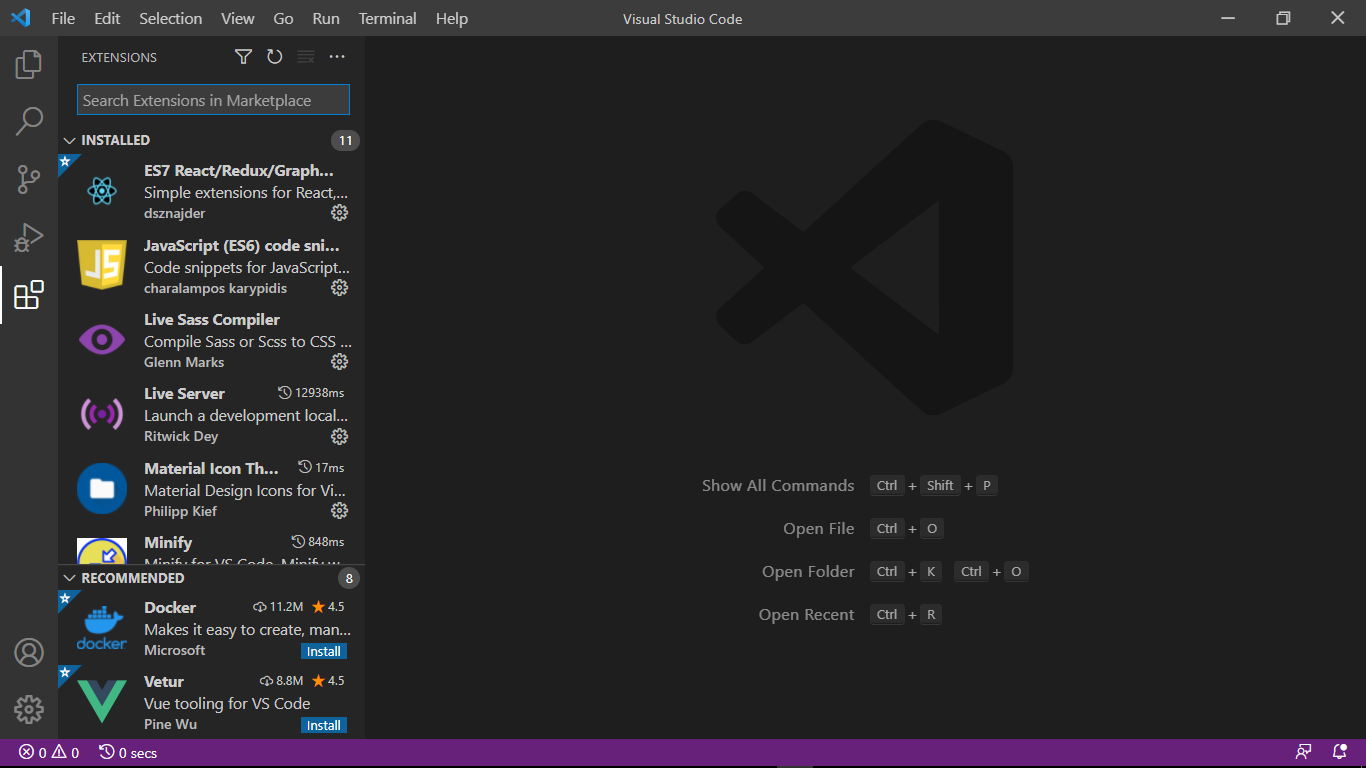Click the Material Icon Theme folder logo
The image size is (1366, 768).
102,488
